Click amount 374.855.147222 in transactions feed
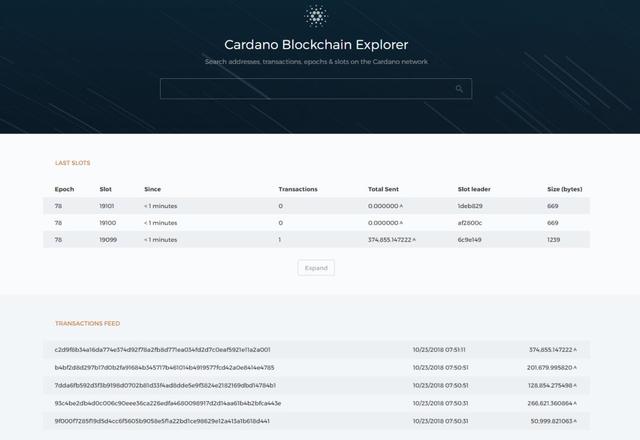640x440 pixels. click(553, 350)
